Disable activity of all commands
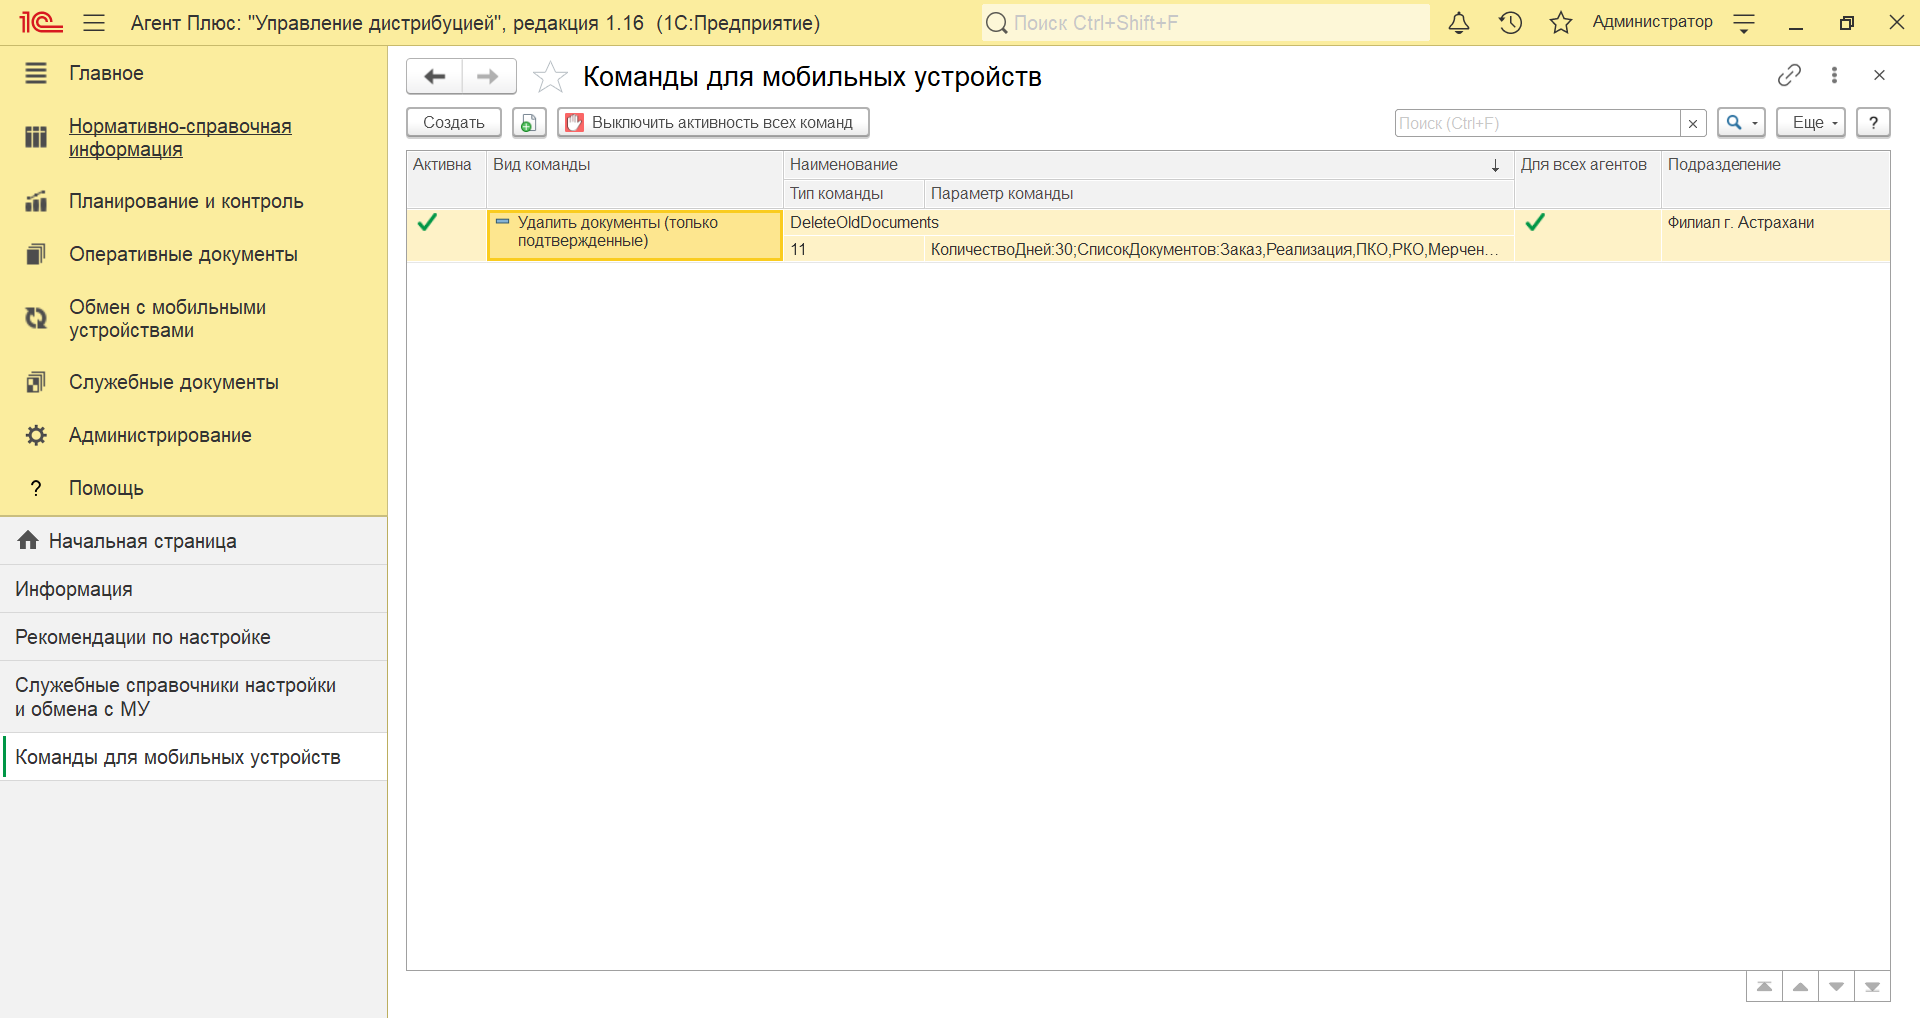The width and height of the screenshot is (1920, 1018). (x=713, y=123)
